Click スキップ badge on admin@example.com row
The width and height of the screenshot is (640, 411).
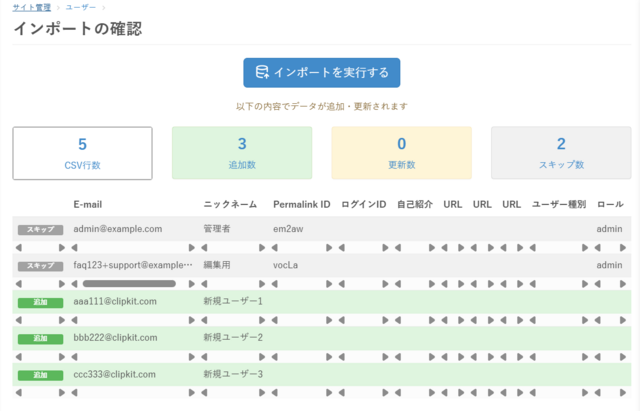40,230
